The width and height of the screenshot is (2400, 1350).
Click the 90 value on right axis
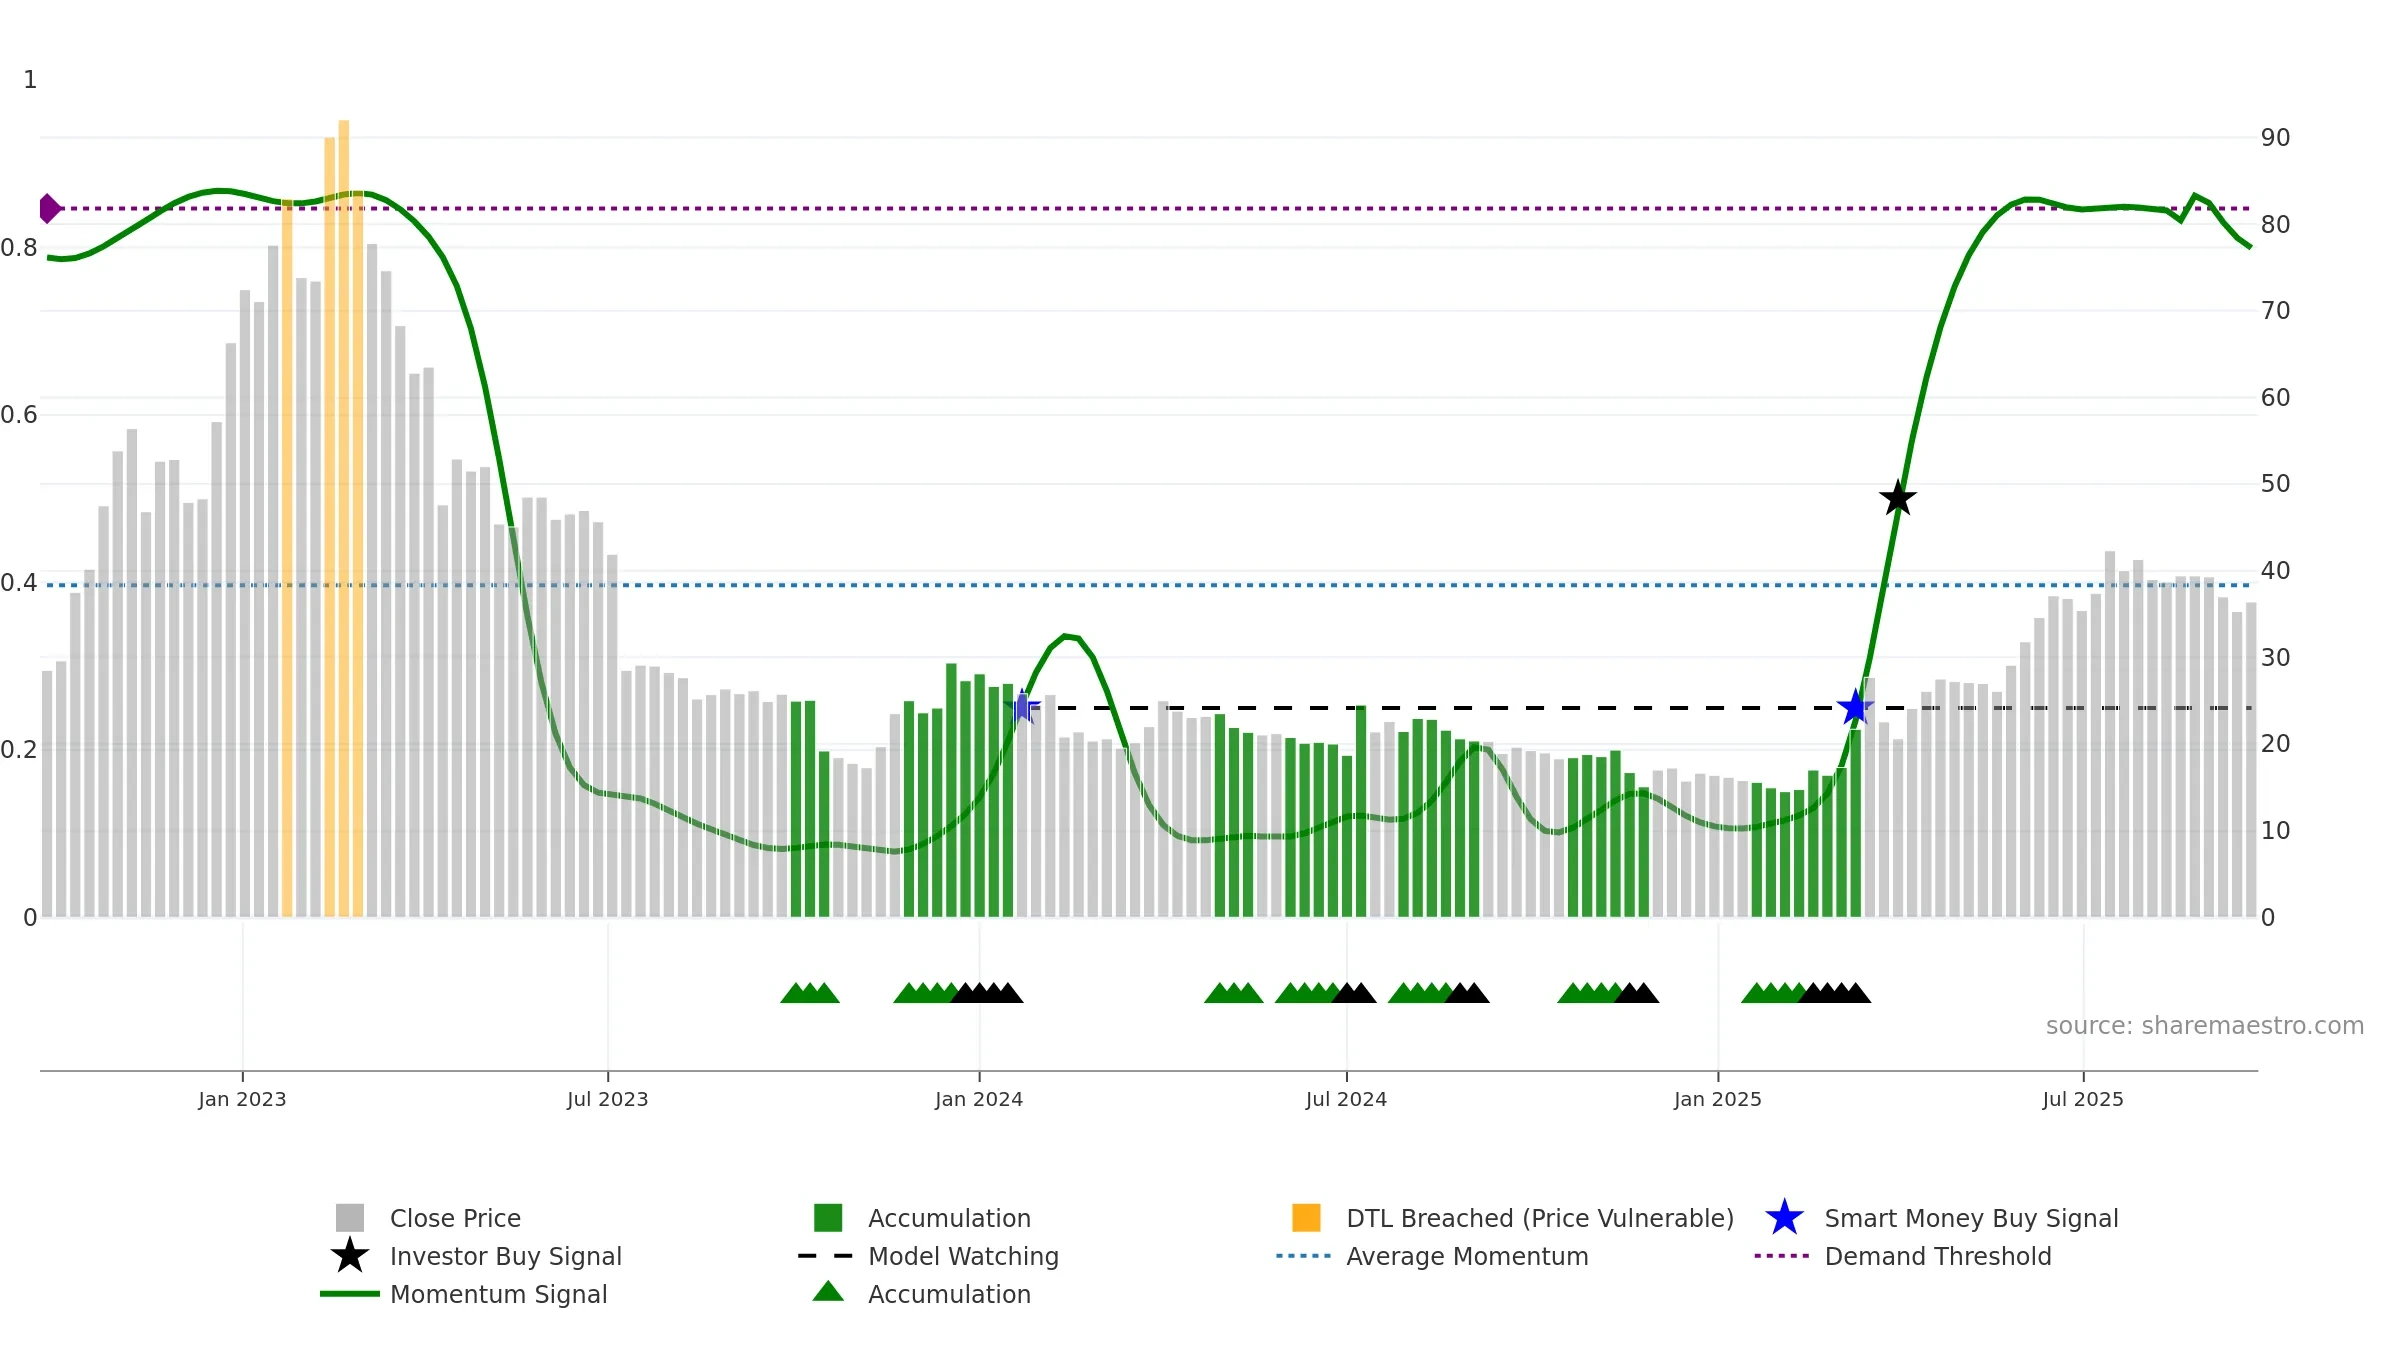(2276, 138)
